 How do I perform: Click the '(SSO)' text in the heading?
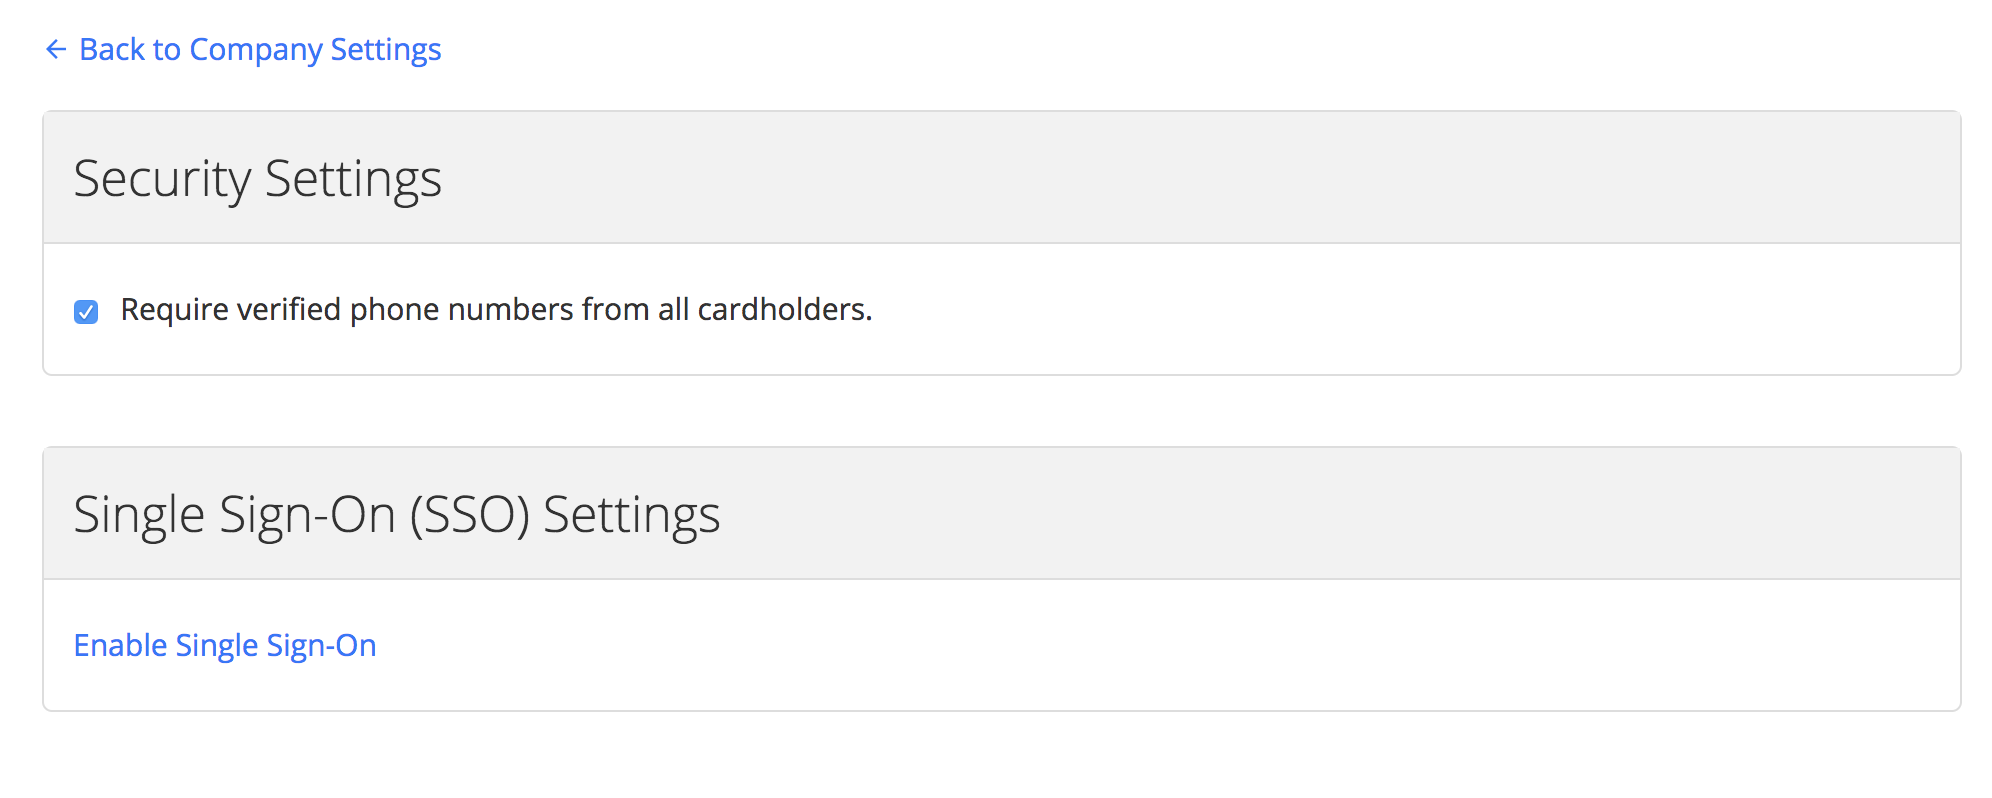tap(469, 515)
